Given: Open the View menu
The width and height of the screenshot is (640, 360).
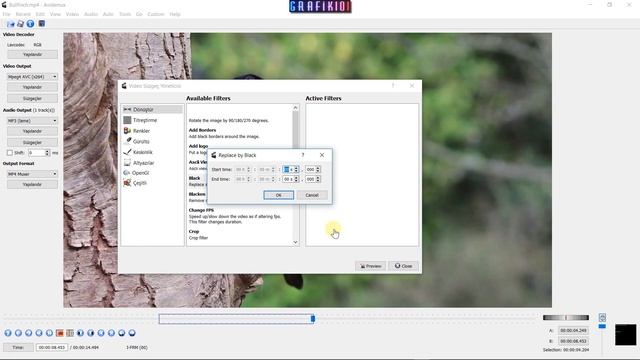Looking at the screenshot, I should pyautogui.click(x=55, y=14).
